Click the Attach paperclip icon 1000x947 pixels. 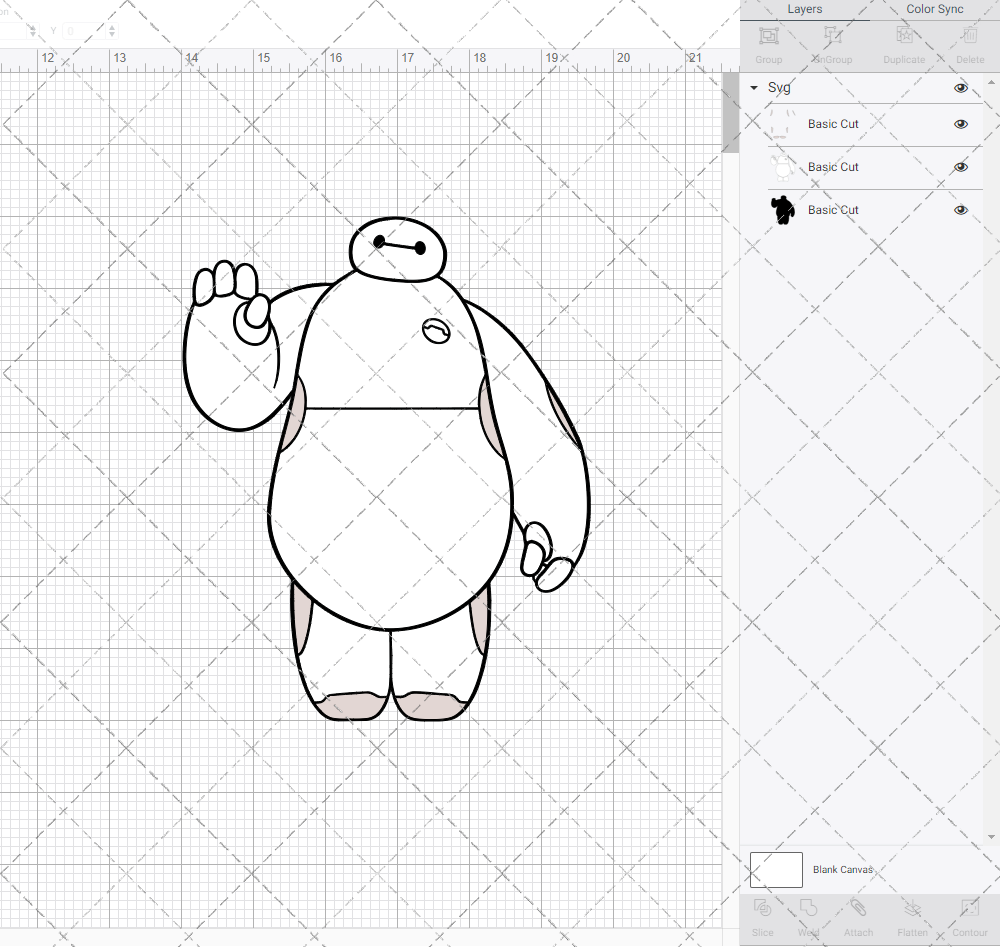click(x=858, y=907)
